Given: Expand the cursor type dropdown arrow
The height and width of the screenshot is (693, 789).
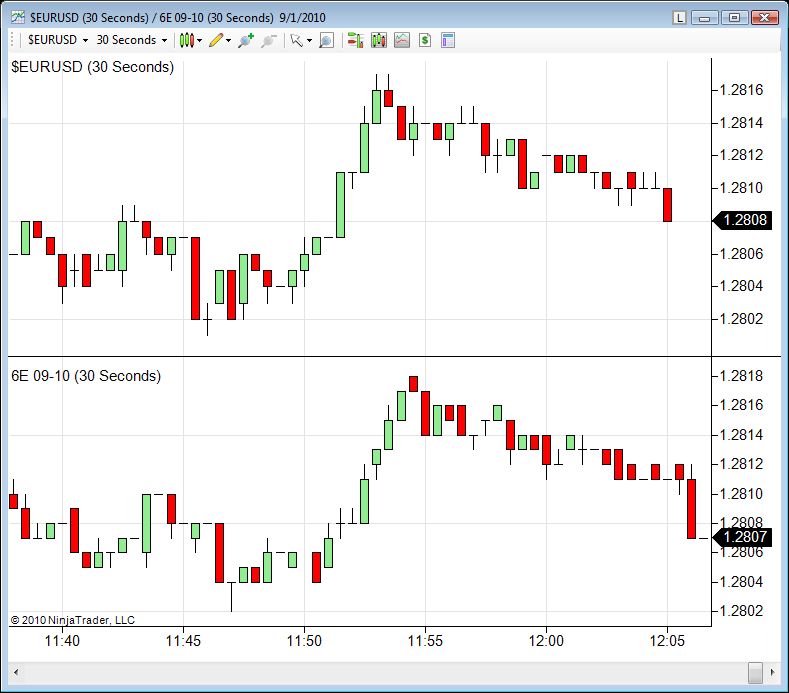Looking at the screenshot, I should click(309, 40).
